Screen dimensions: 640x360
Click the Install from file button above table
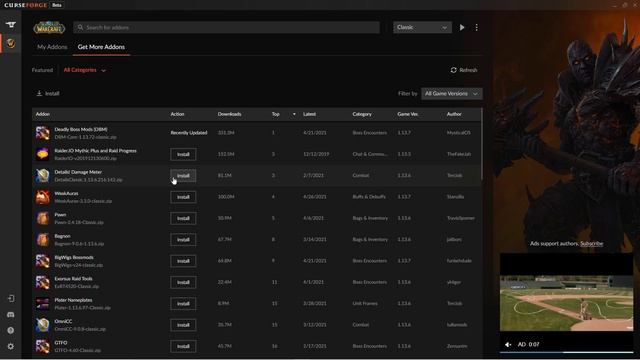point(48,93)
